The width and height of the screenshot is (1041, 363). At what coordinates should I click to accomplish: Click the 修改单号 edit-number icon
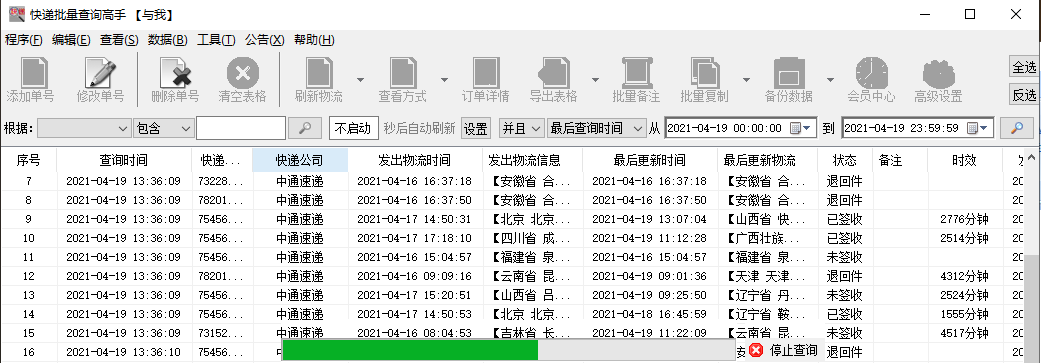[100, 72]
